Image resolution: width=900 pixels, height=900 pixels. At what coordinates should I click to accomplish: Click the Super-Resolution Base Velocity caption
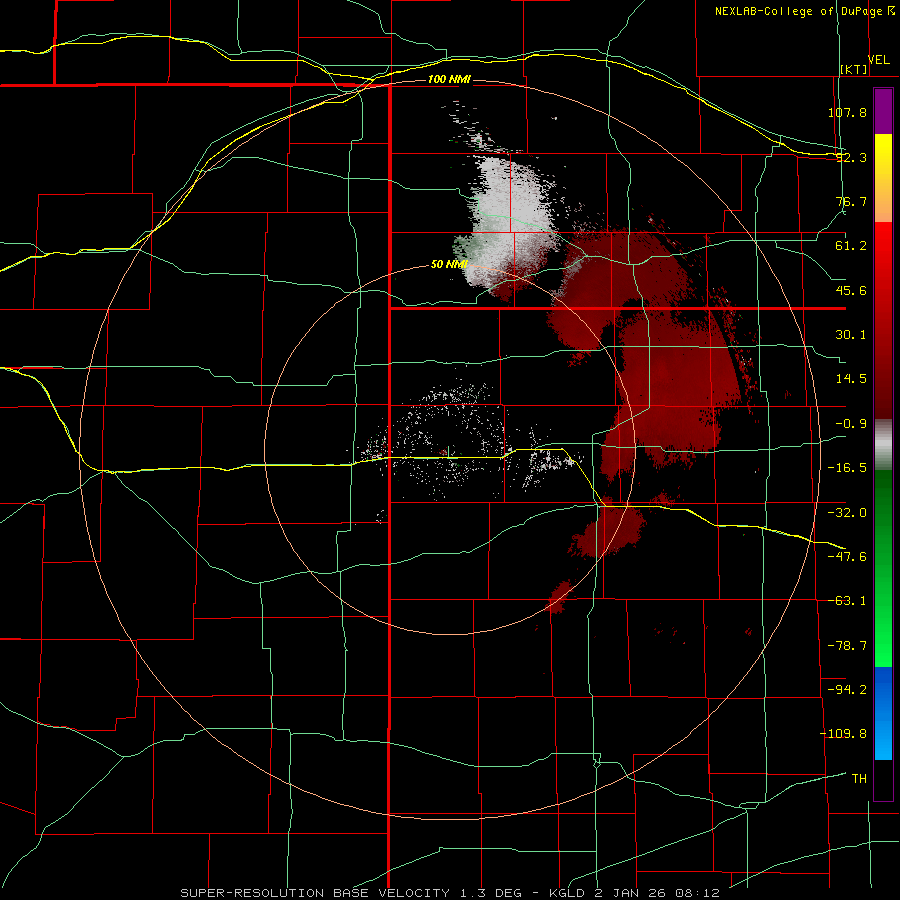[450, 893]
